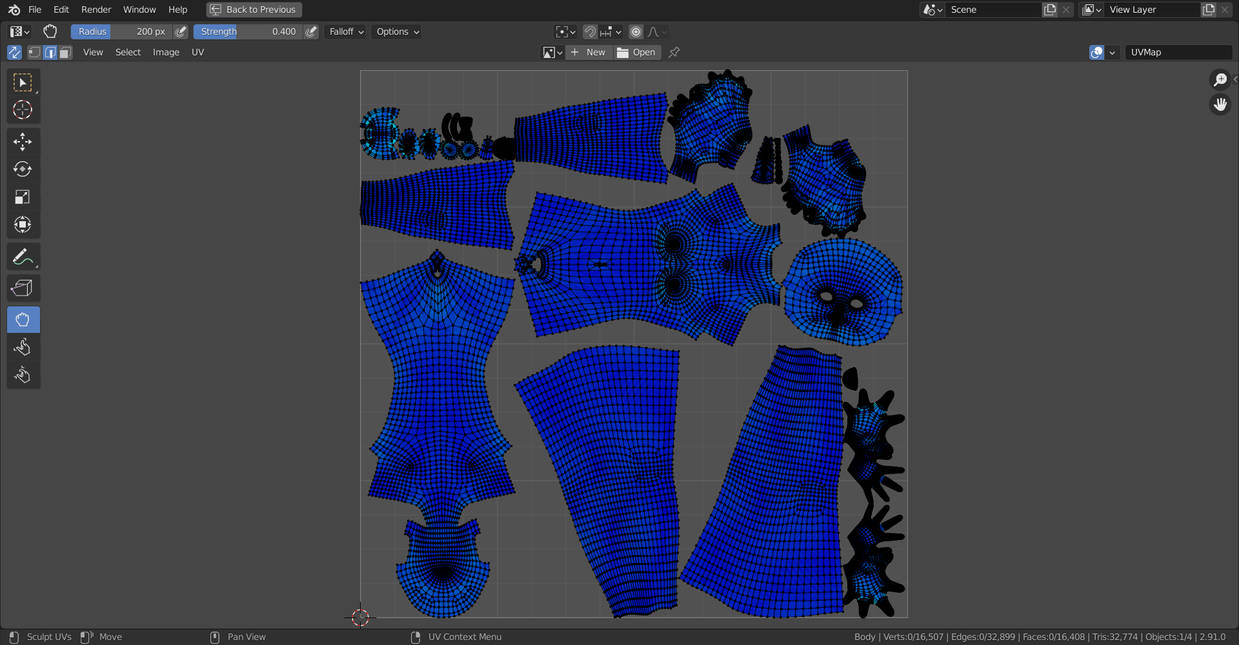The image size is (1239, 645).
Task: Activate the Pinch sculpt tool
Action: [23, 375]
